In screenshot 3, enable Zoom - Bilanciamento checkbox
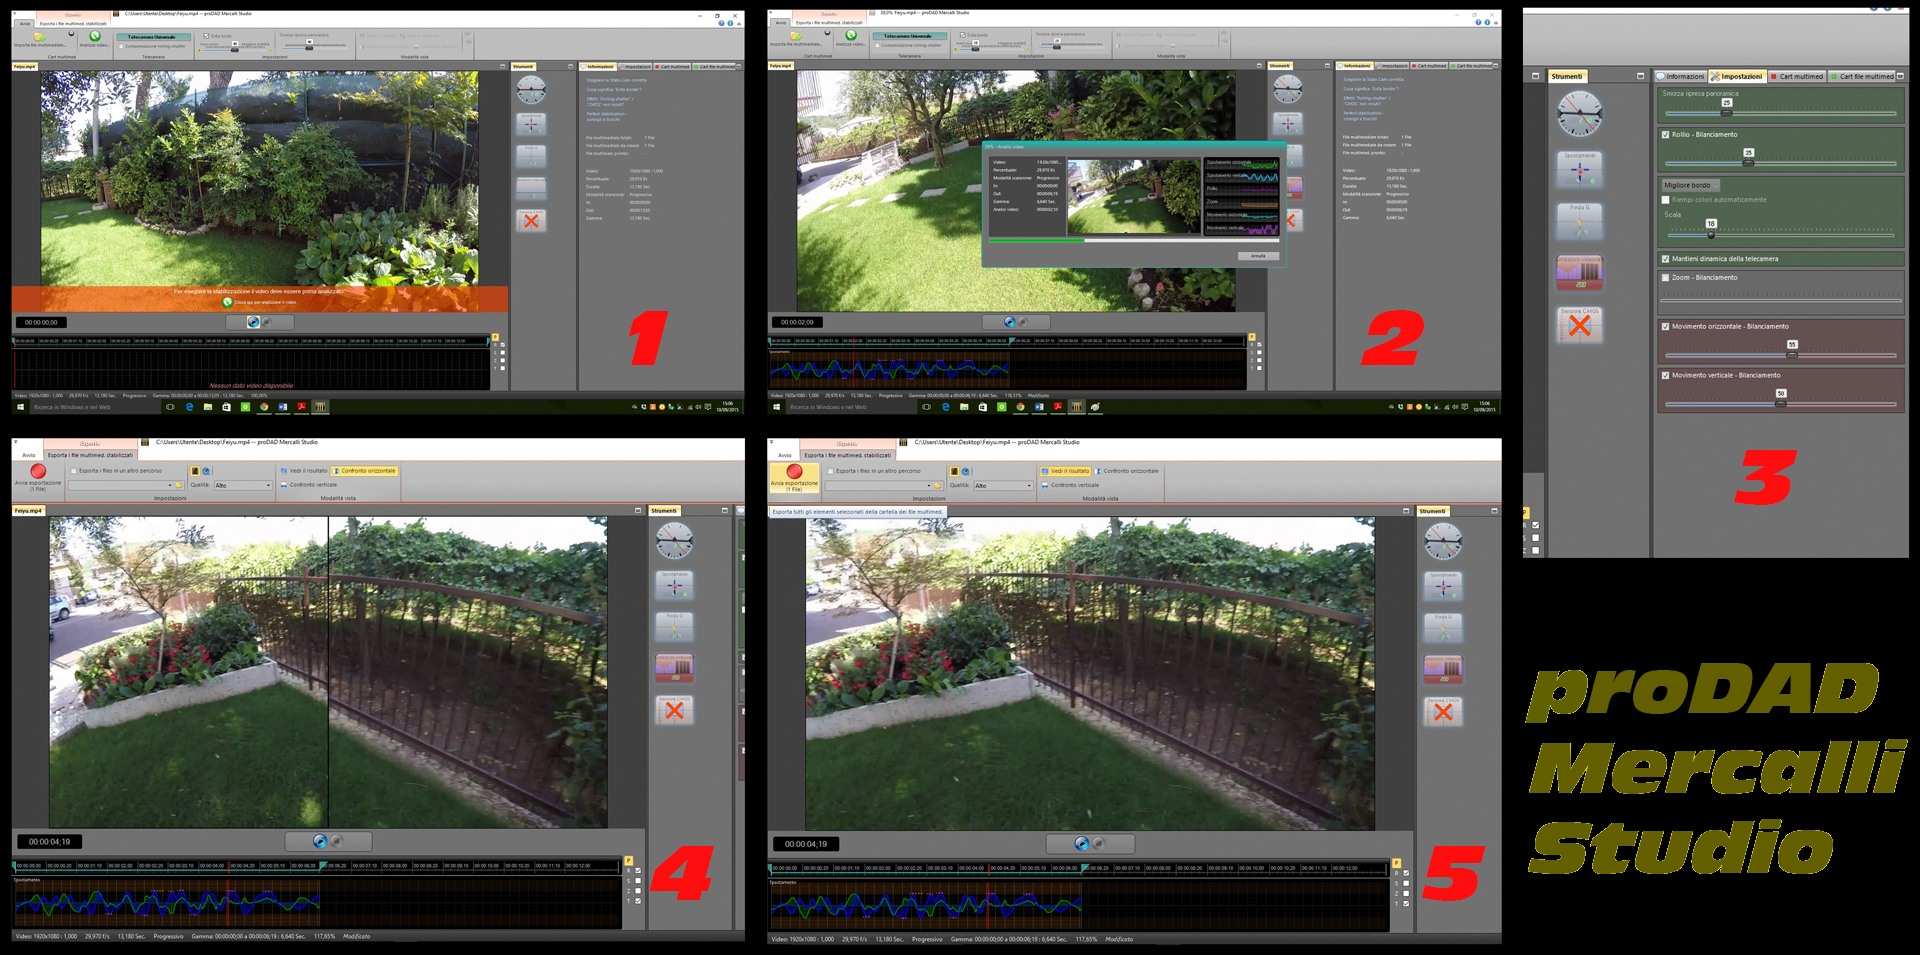This screenshot has width=1920, height=955. 1666,278
